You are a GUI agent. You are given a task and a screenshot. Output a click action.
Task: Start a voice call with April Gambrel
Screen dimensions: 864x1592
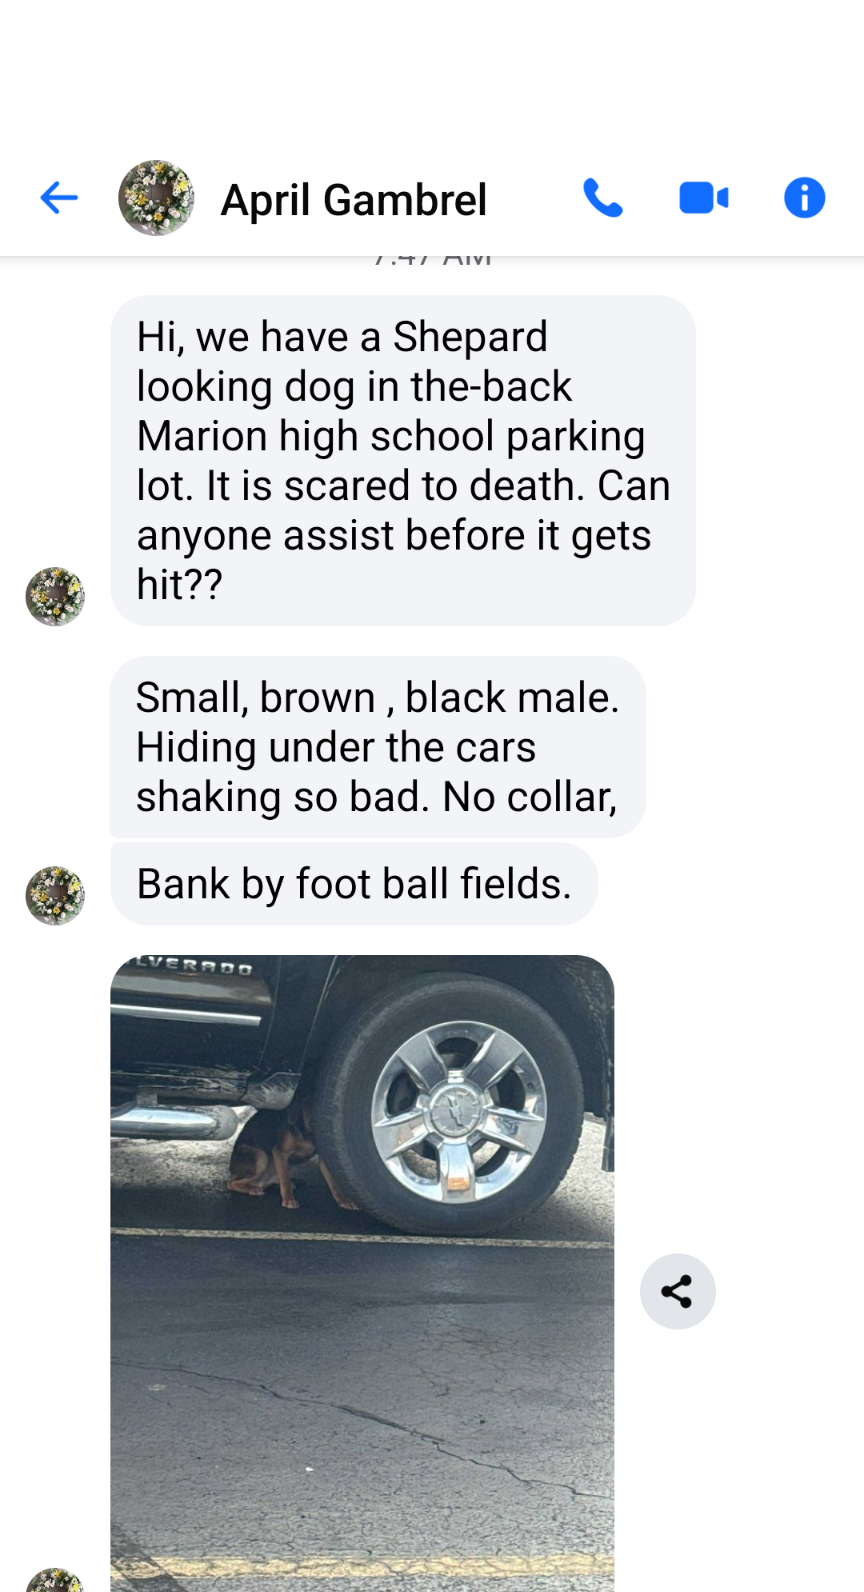click(603, 198)
